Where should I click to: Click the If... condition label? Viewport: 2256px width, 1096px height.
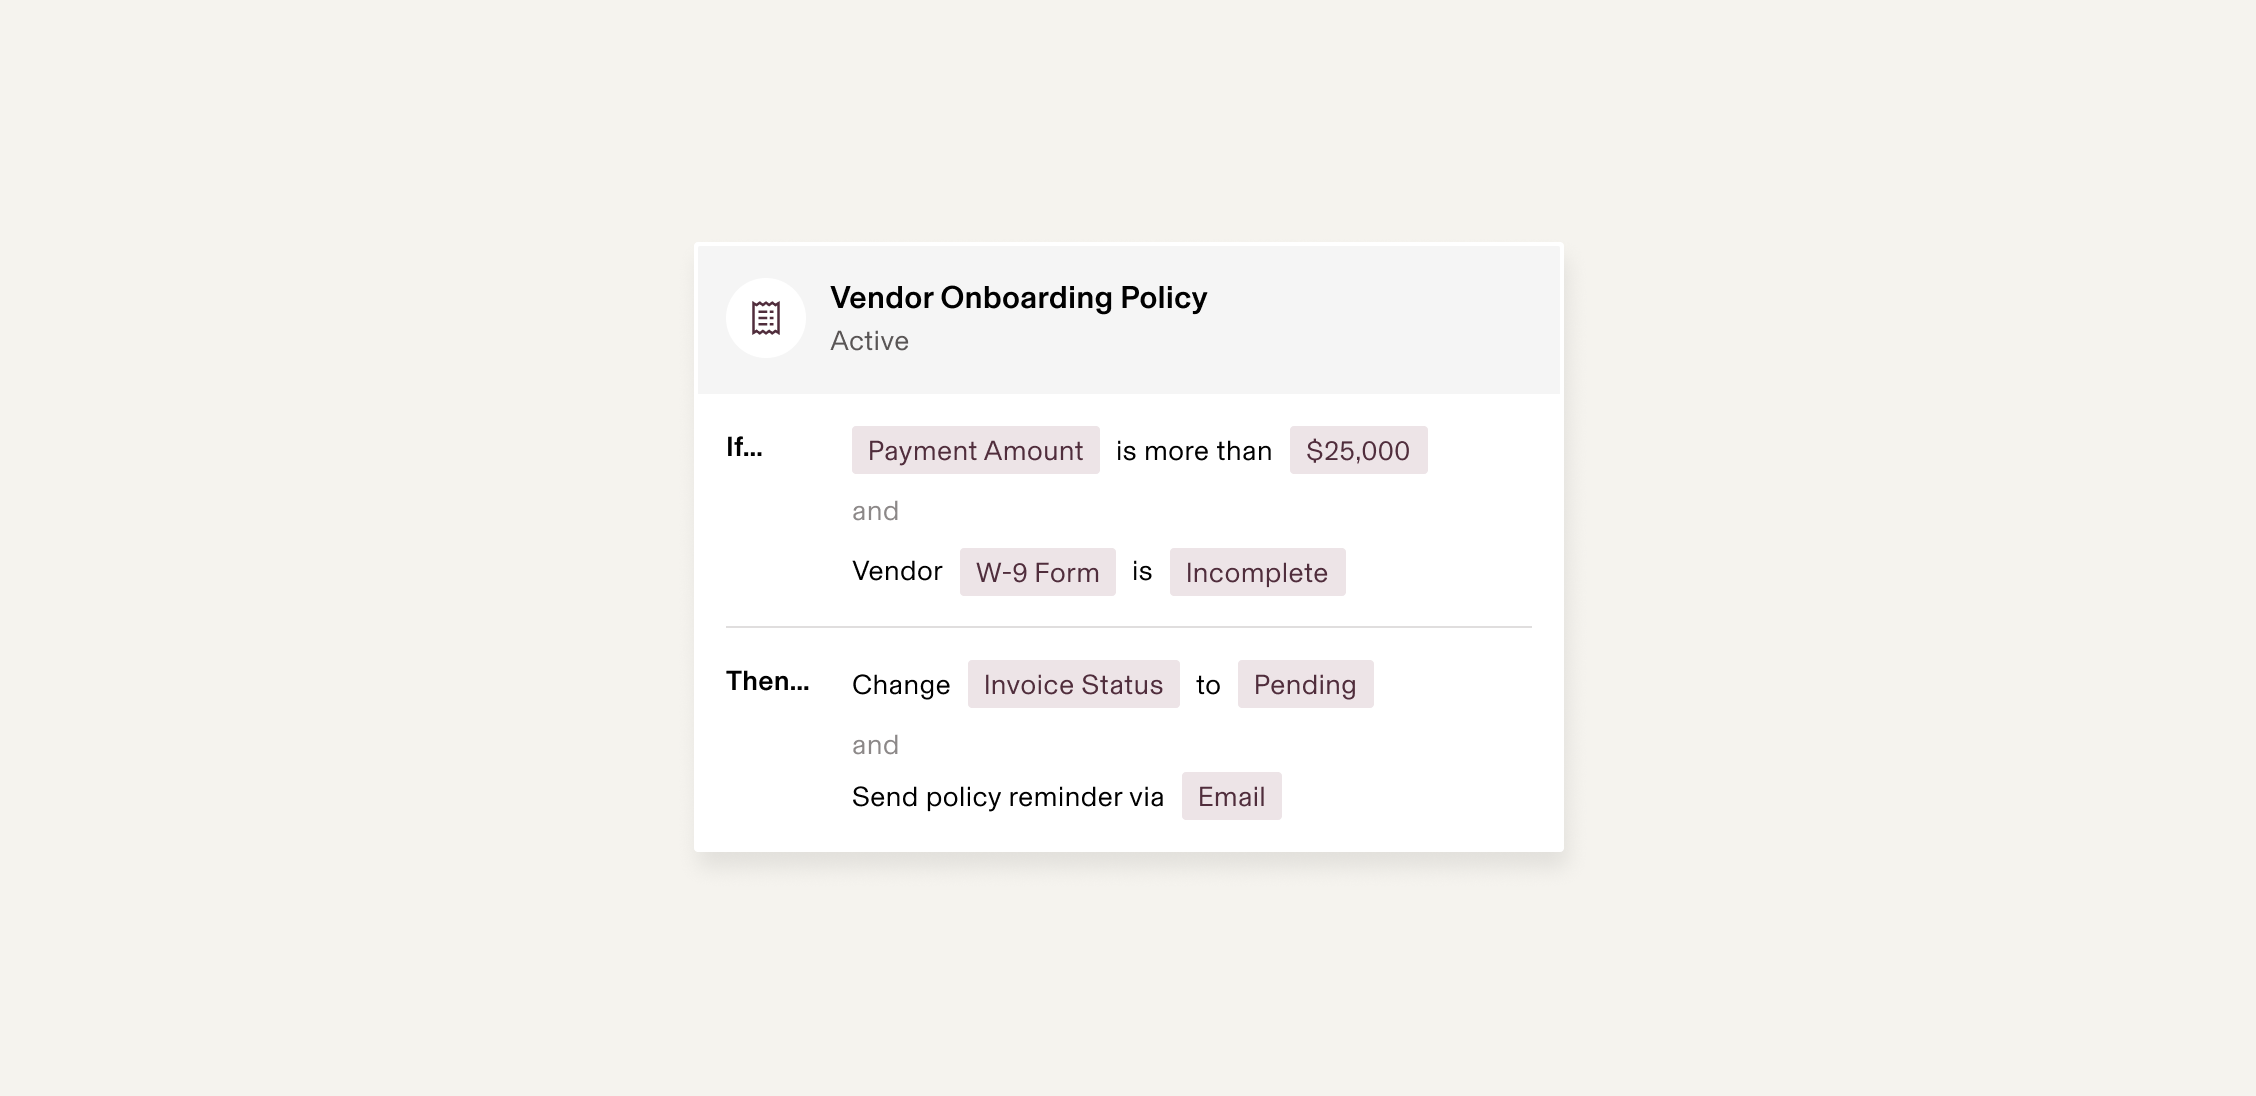click(x=744, y=447)
